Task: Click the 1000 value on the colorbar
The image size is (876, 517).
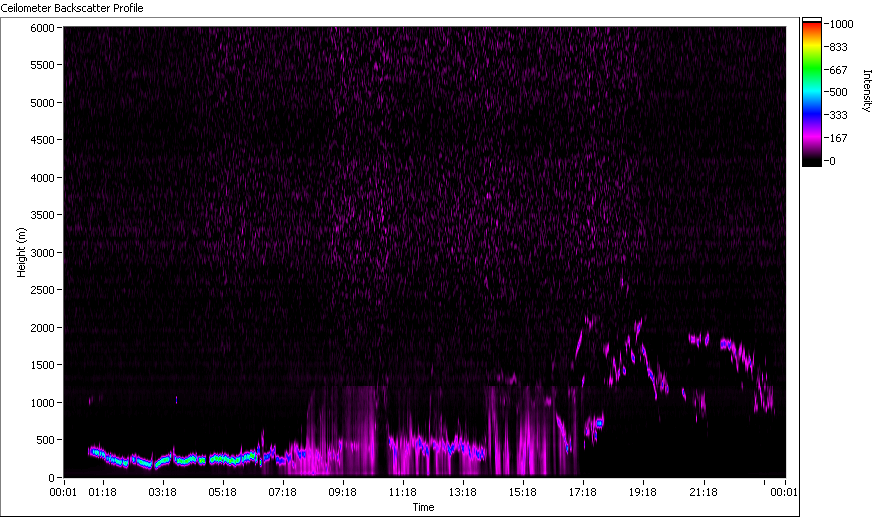Action: click(841, 24)
